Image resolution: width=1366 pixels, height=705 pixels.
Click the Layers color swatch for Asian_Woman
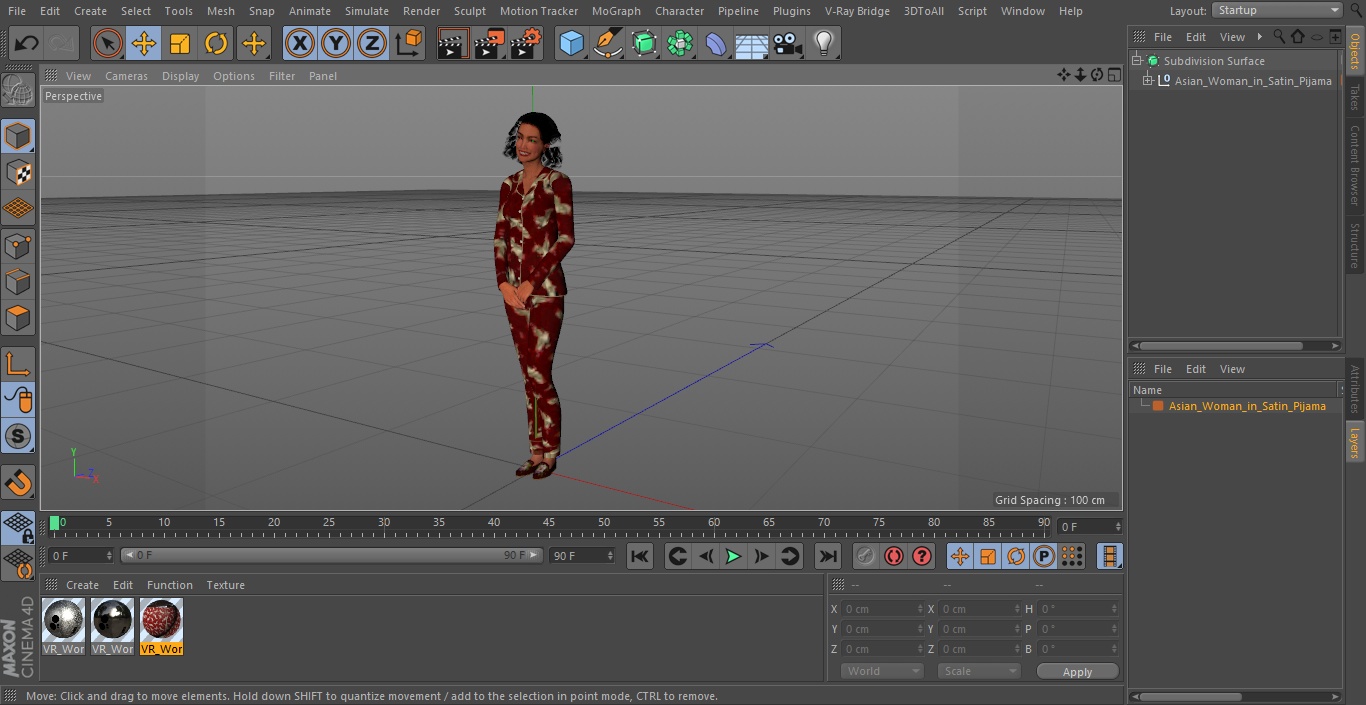[x=1158, y=406]
